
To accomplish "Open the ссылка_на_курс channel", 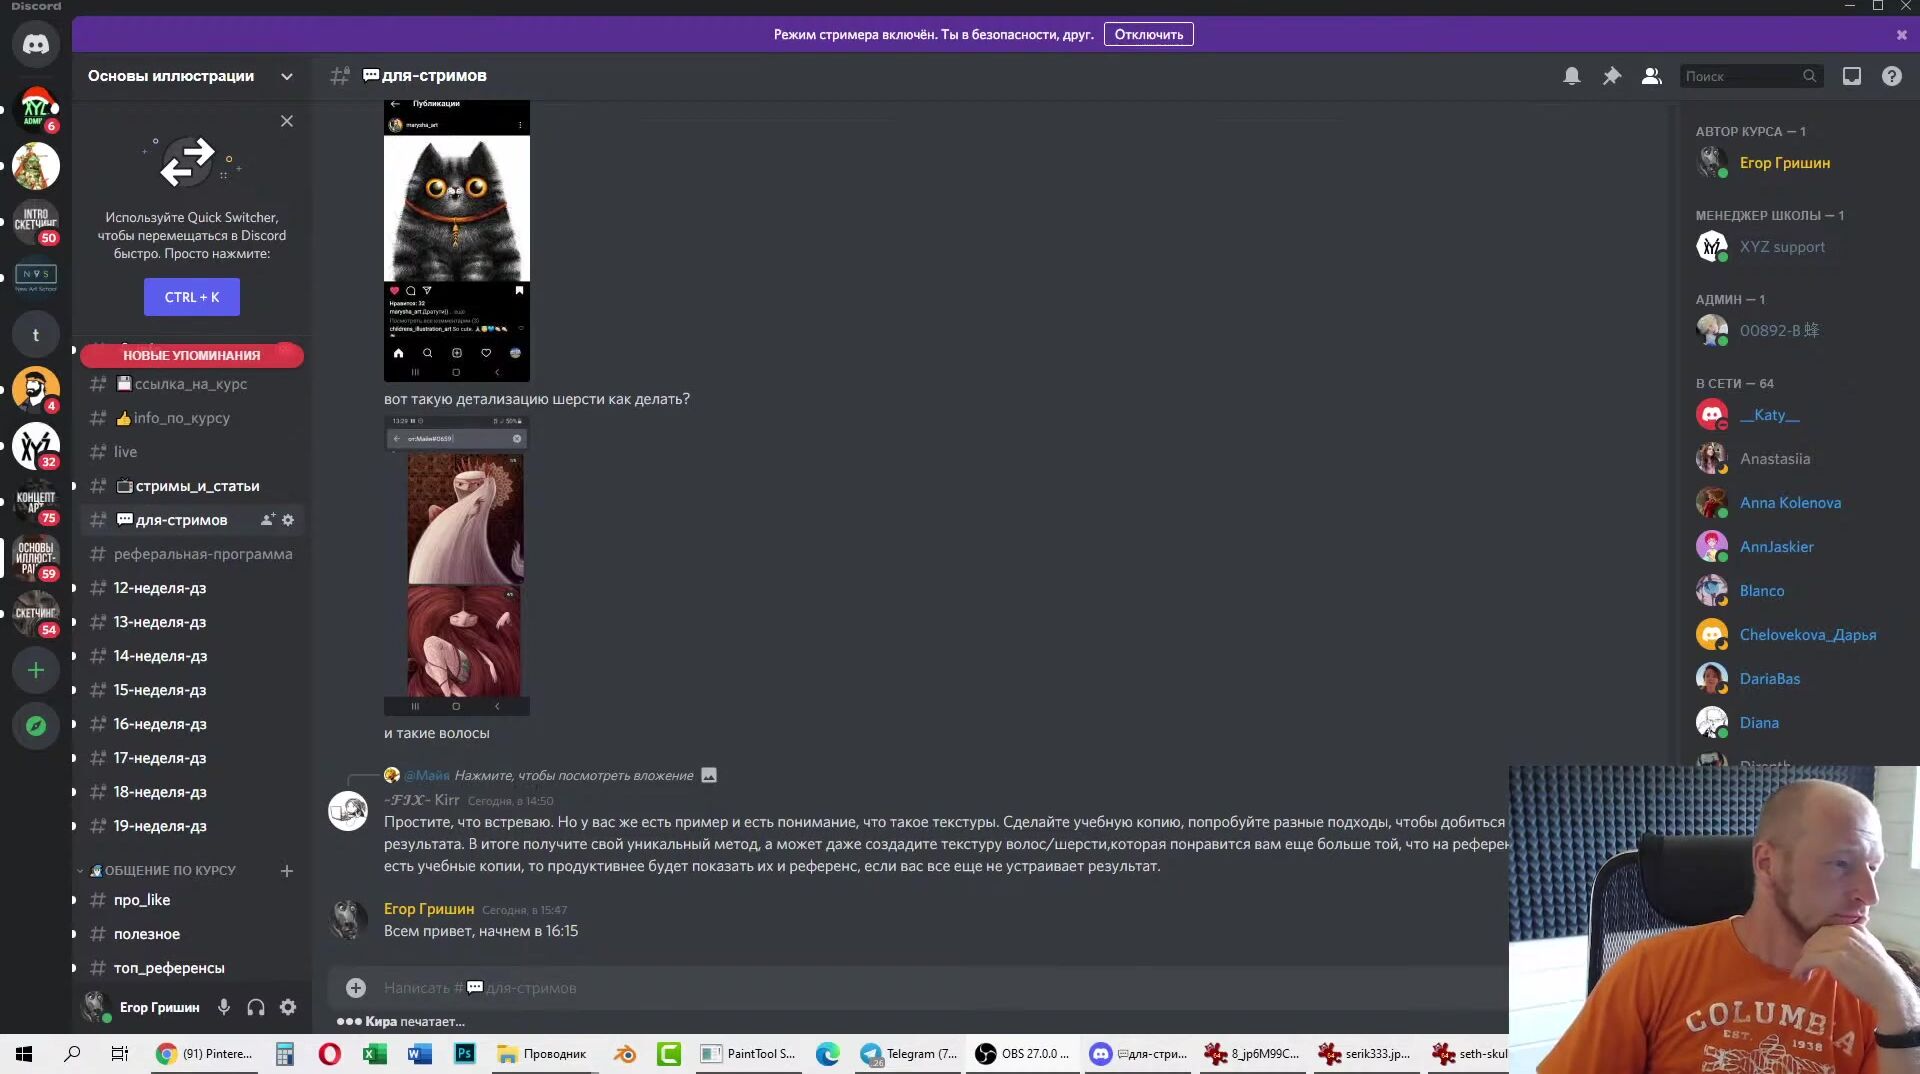I will (x=192, y=384).
